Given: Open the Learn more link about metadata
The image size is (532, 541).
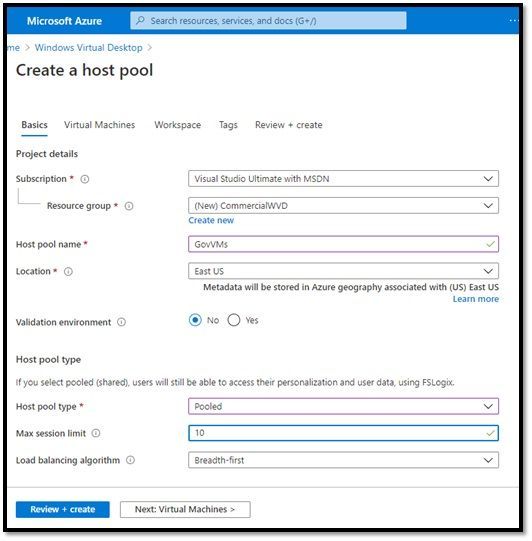Looking at the screenshot, I should click(476, 299).
